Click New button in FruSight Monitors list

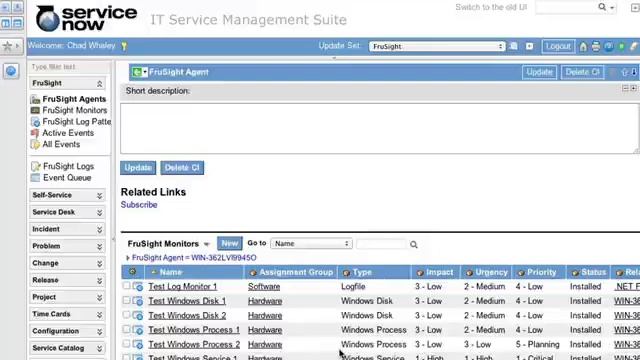pyautogui.click(x=229, y=244)
